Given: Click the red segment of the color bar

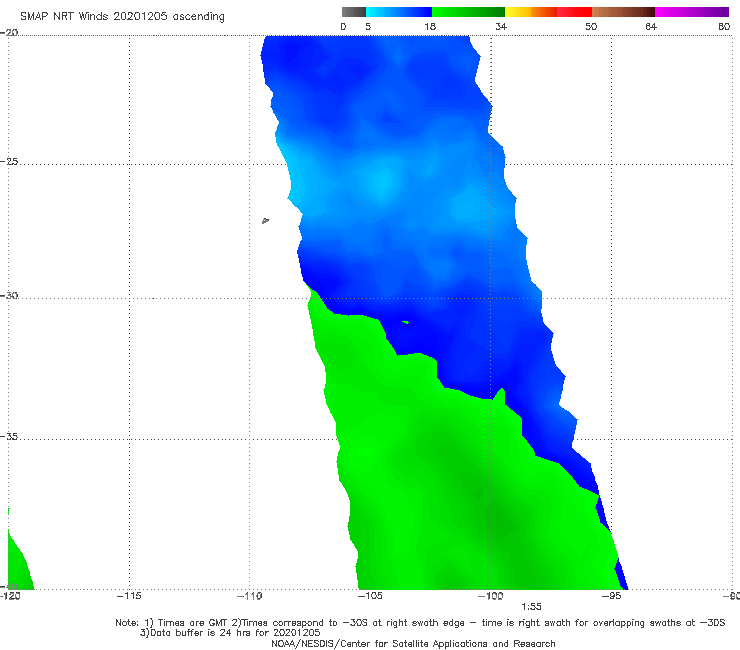Looking at the screenshot, I should [574, 12].
